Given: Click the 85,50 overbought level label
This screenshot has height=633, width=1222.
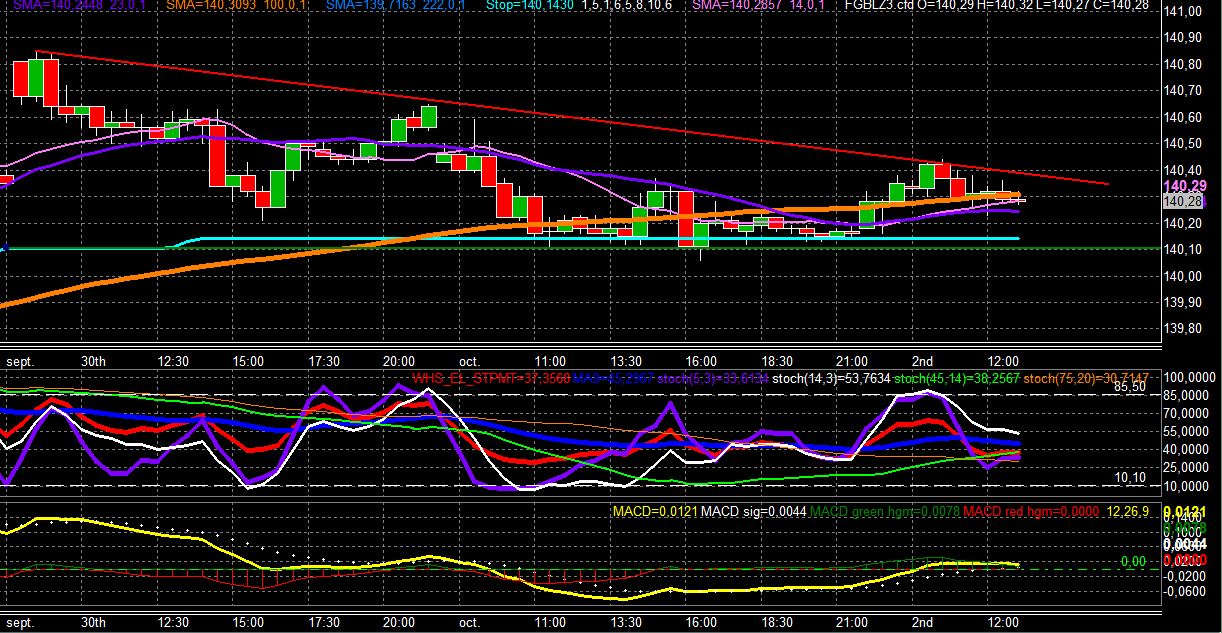Looking at the screenshot, I should pyautogui.click(x=1131, y=386).
